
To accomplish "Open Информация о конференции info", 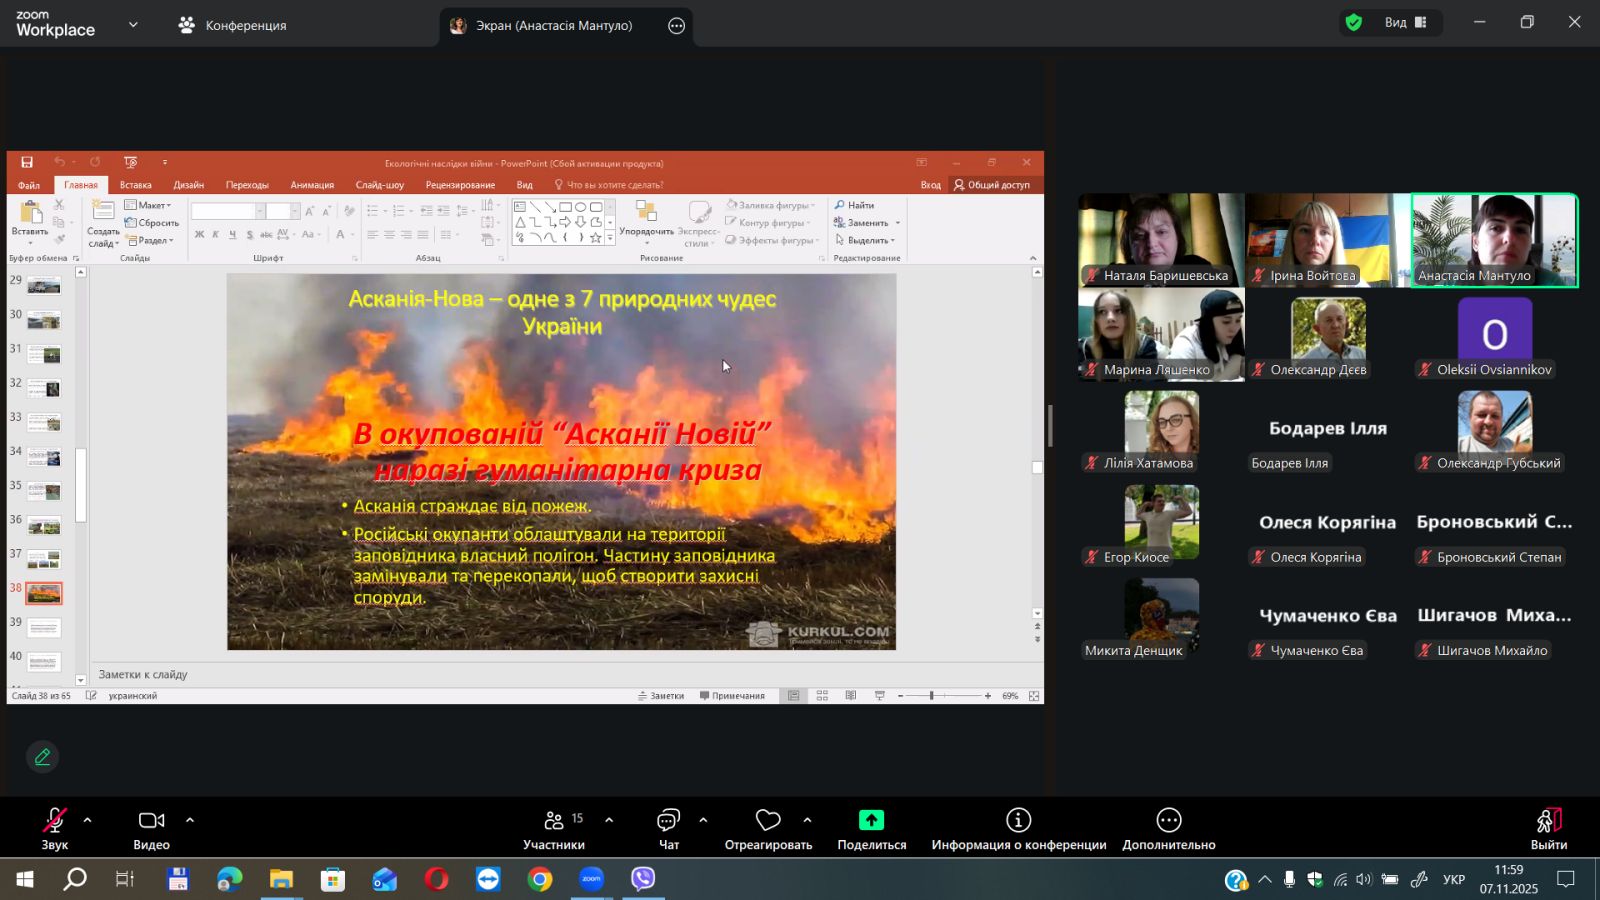I will 1018,828.
